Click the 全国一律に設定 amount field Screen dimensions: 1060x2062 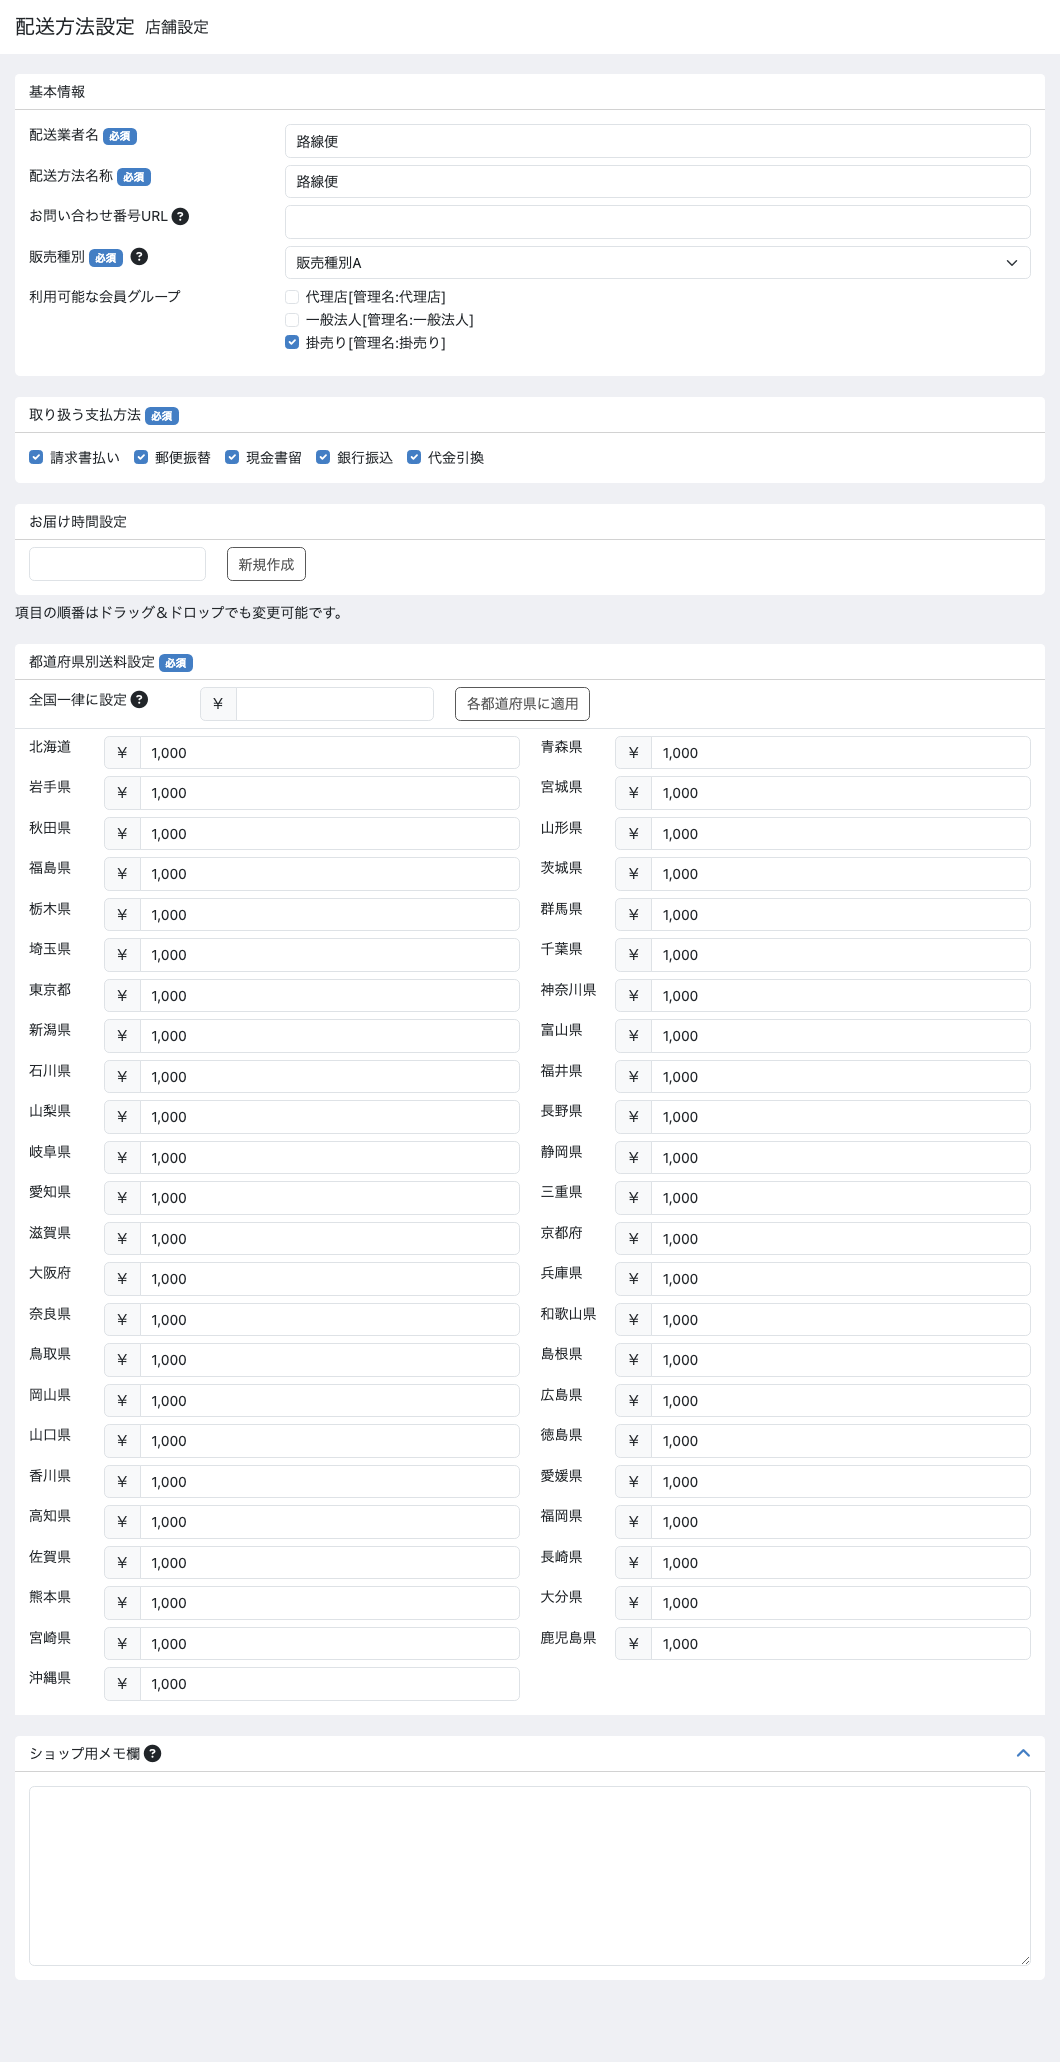(334, 703)
